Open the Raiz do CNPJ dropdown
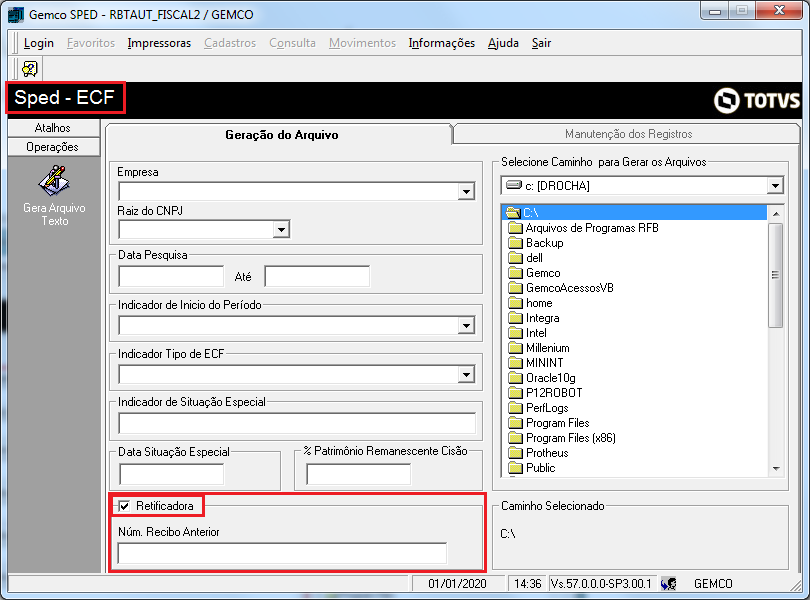This screenshot has width=810, height=601. tap(281, 229)
